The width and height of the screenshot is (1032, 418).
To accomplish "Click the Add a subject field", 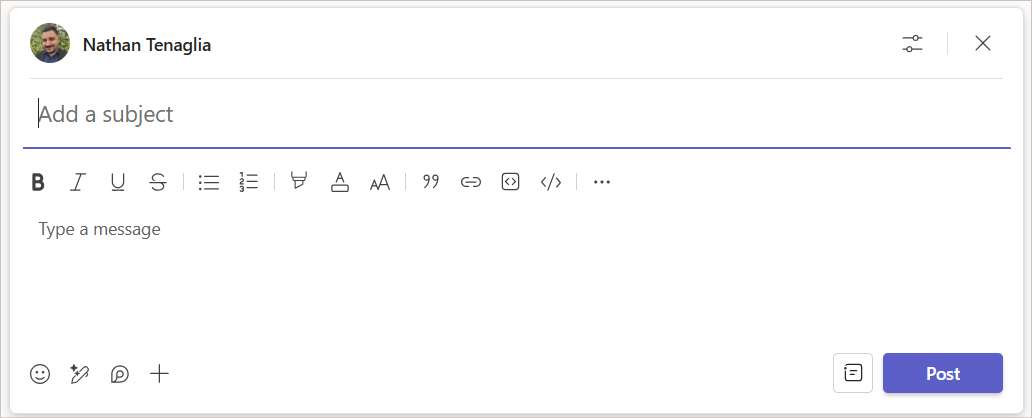I will click(517, 115).
